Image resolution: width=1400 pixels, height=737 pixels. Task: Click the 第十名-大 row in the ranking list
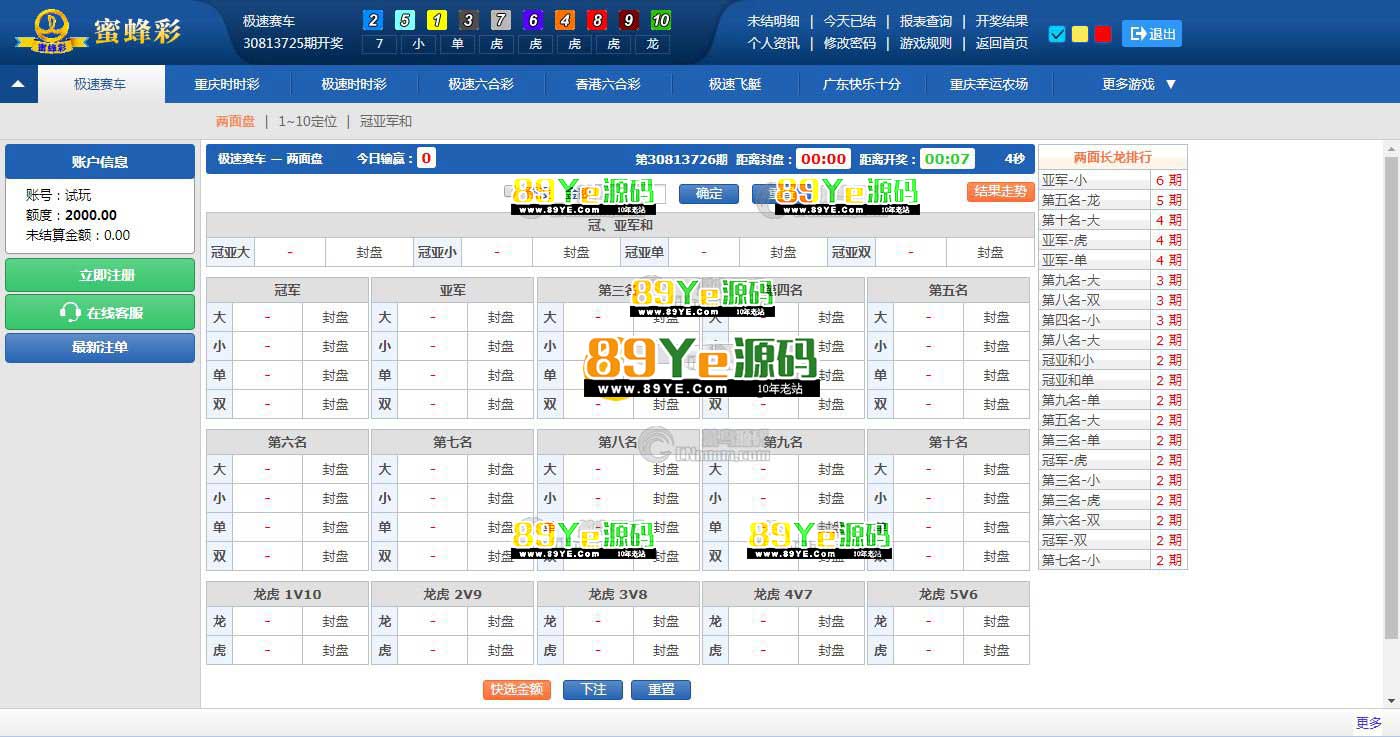(1112, 220)
